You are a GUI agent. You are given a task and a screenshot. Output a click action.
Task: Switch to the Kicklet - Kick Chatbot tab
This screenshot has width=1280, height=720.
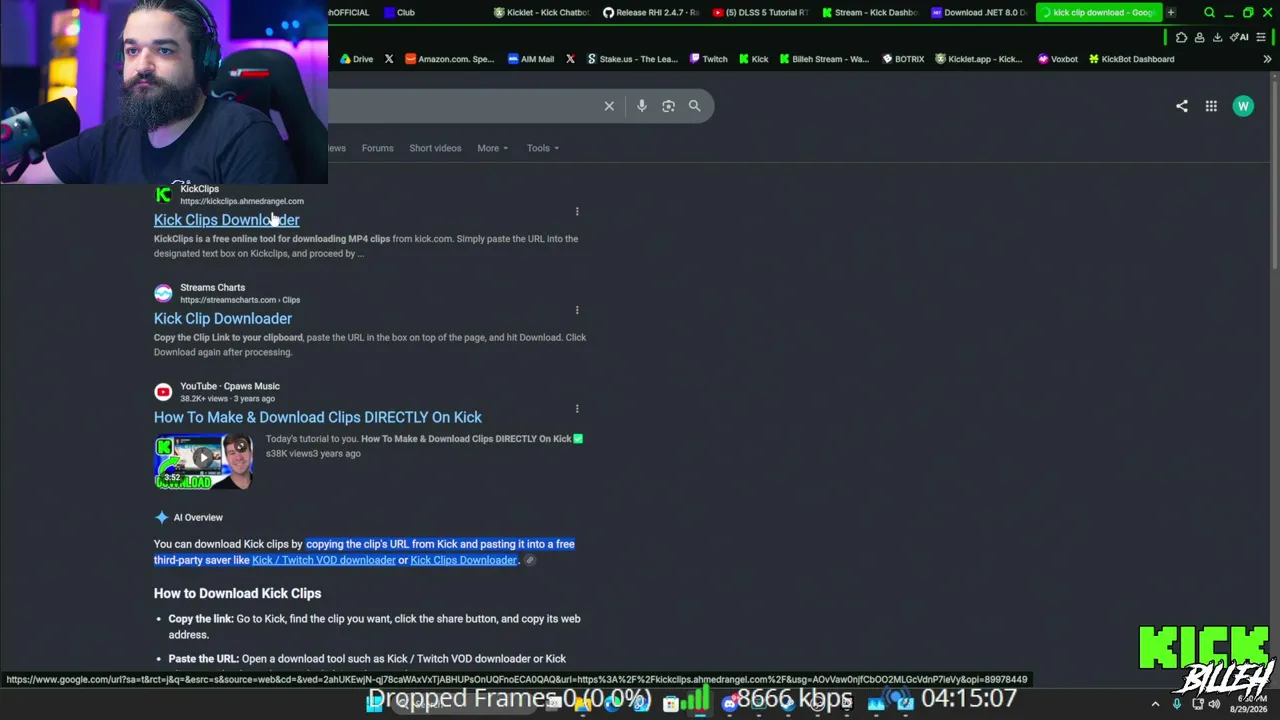[x=541, y=13]
